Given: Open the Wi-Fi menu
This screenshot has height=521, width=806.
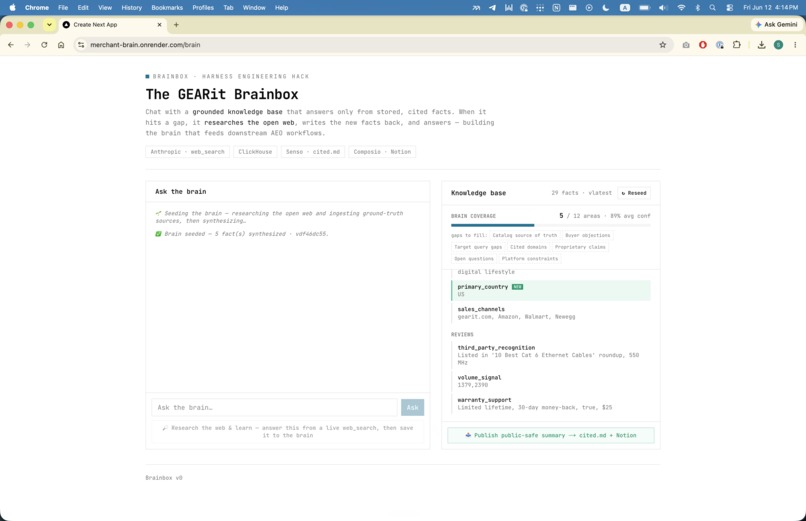Looking at the screenshot, I should [681, 8].
